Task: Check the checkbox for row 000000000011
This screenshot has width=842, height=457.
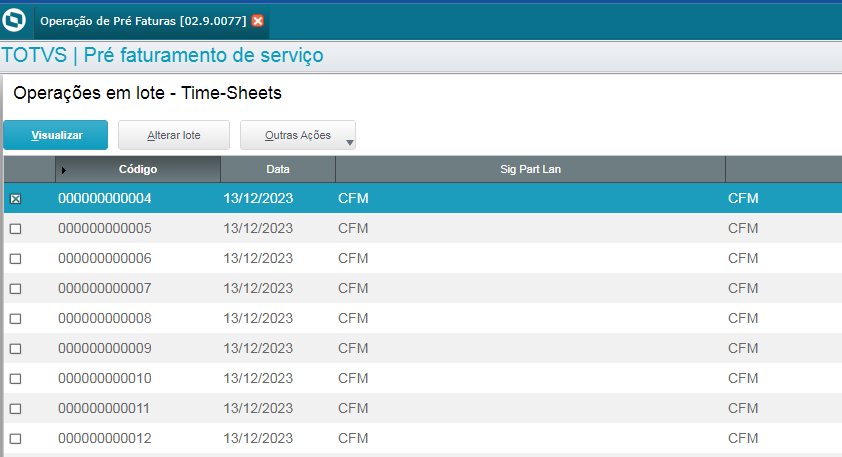Action: click(x=16, y=409)
